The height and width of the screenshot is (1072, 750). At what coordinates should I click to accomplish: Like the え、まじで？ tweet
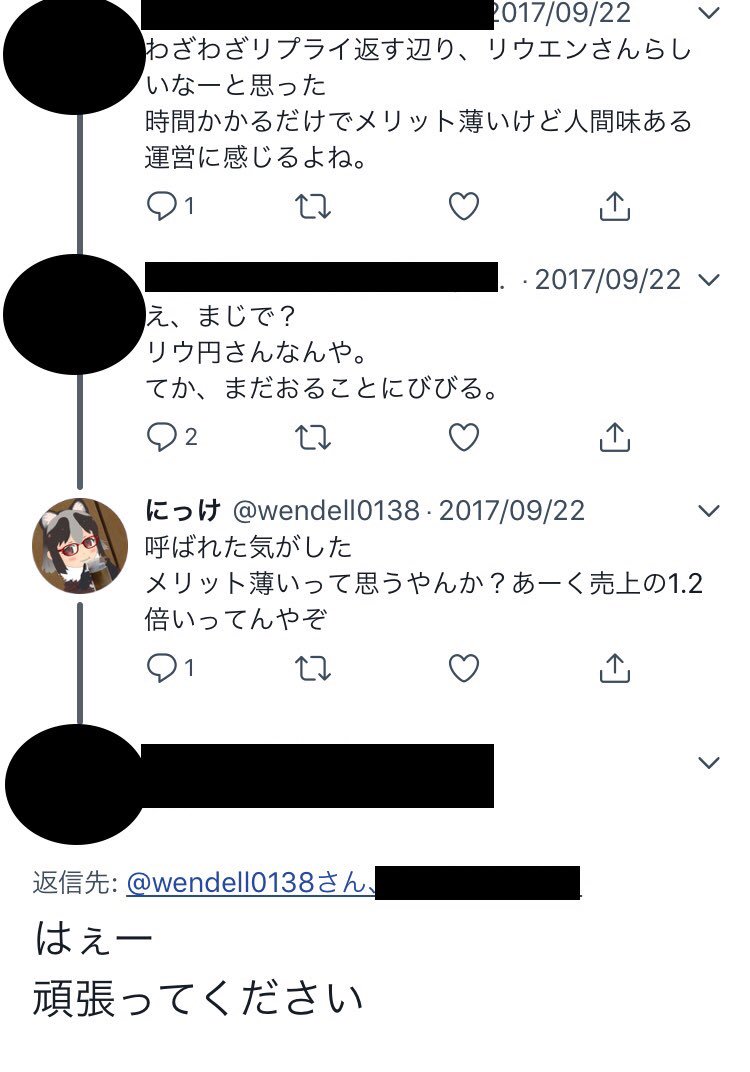pyautogui.click(x=464, y=437)
